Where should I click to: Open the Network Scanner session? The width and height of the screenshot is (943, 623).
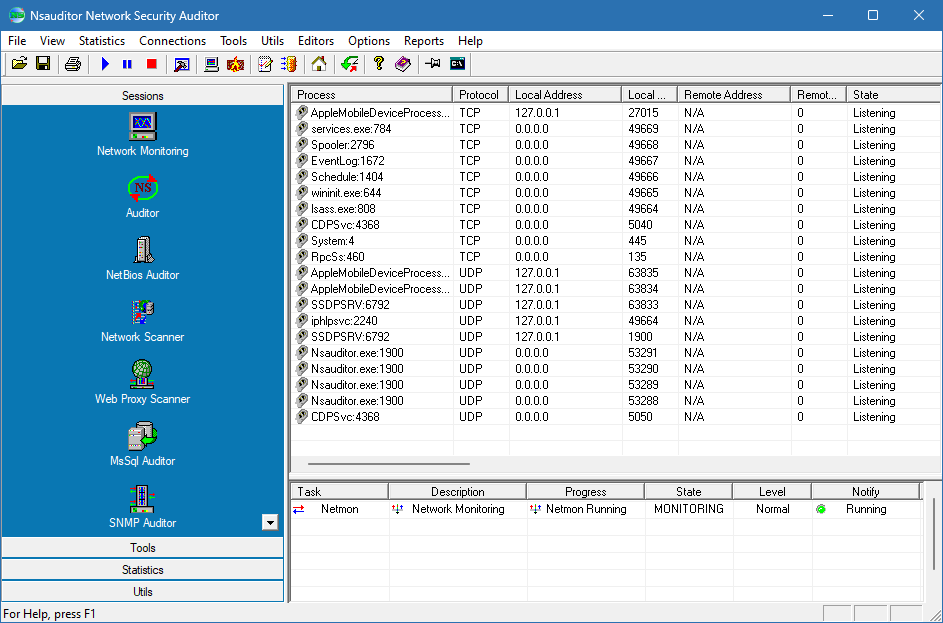click(143, 321)
